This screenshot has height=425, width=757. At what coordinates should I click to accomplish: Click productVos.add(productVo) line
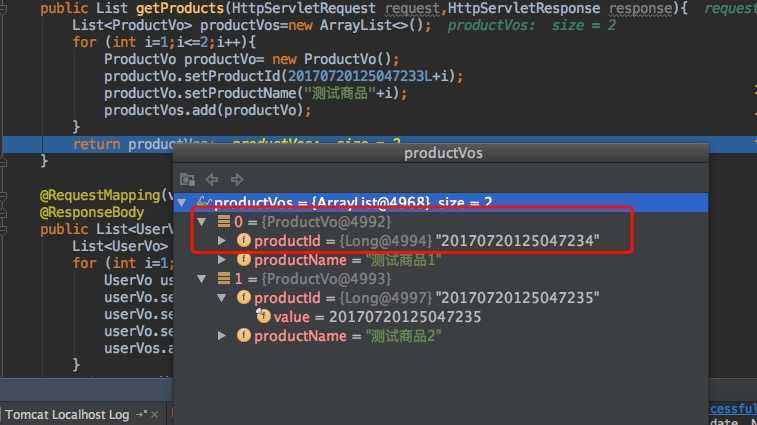(208, 110)
